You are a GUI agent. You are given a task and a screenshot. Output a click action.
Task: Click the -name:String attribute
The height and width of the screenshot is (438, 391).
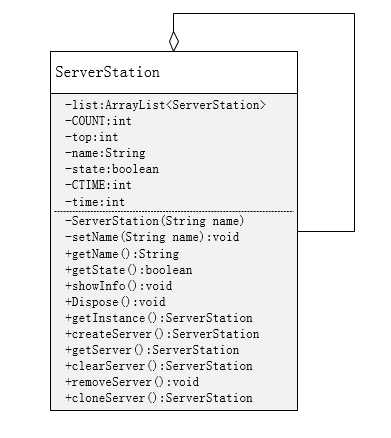(x=105, y=153)
